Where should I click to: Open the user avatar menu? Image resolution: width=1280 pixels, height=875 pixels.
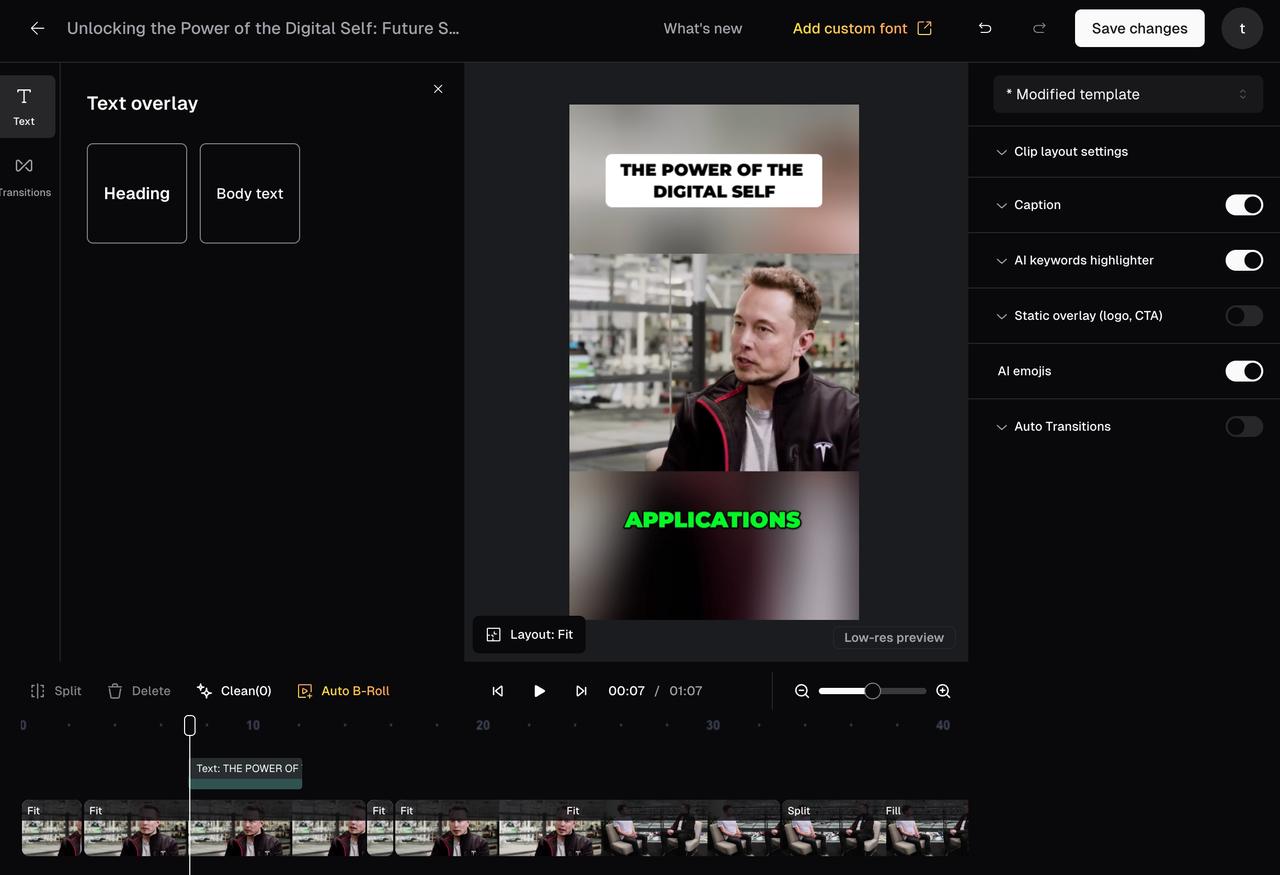(x=1242, y=28)
